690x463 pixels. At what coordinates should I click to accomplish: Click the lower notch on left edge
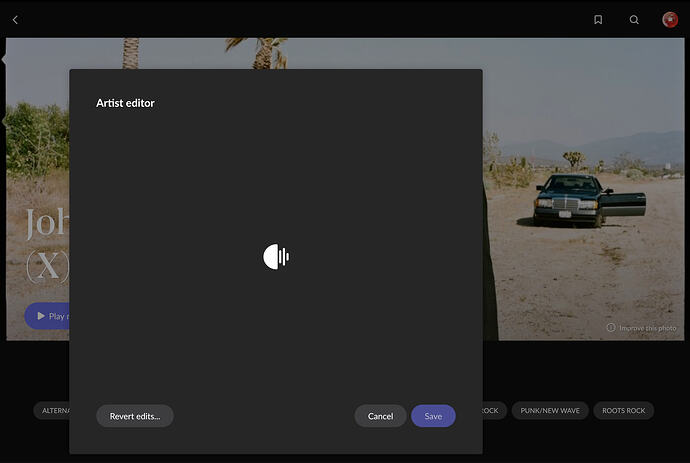click(4, 121)
